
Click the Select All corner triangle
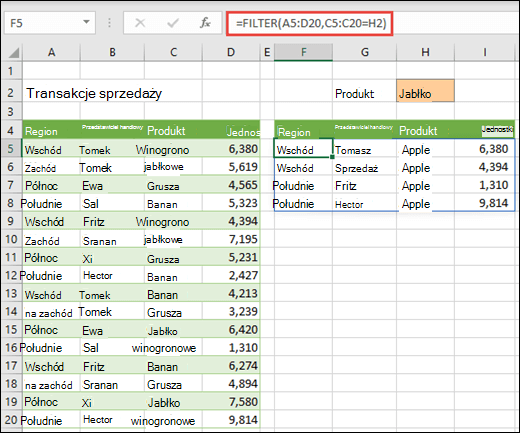(13, 52)
